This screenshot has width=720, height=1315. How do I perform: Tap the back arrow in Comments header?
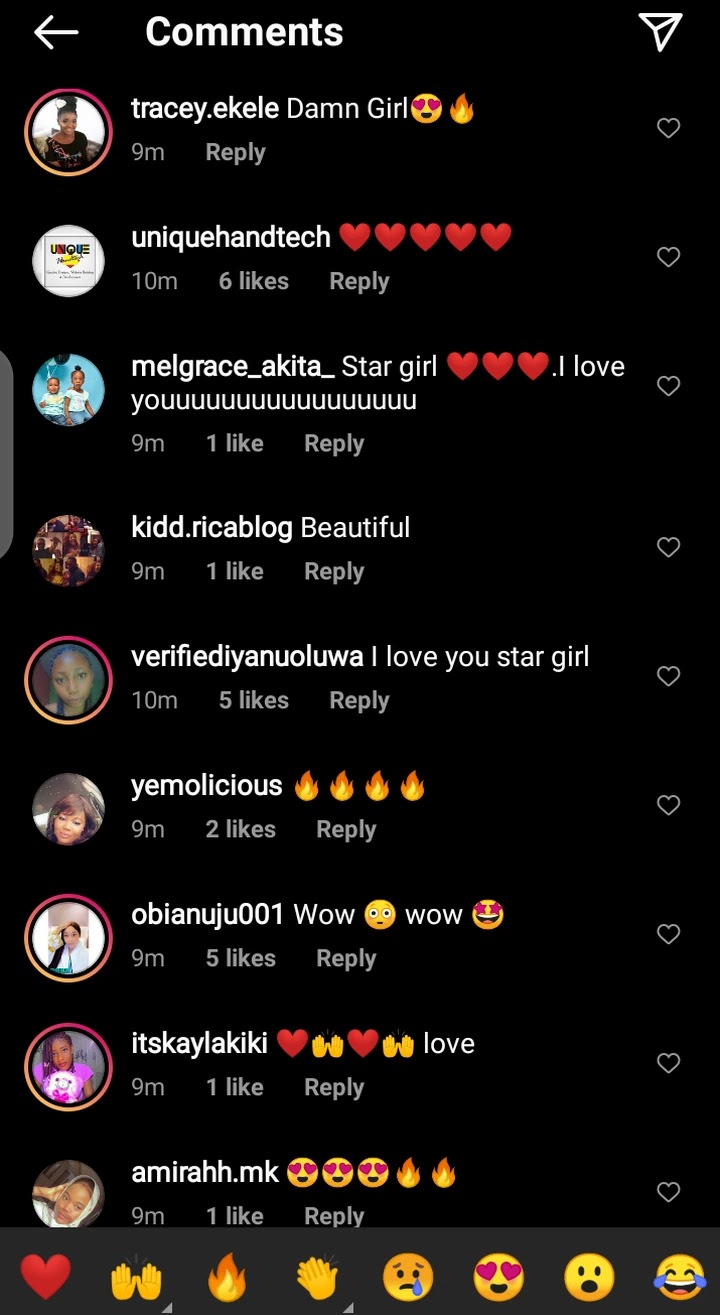pos(56,33)
